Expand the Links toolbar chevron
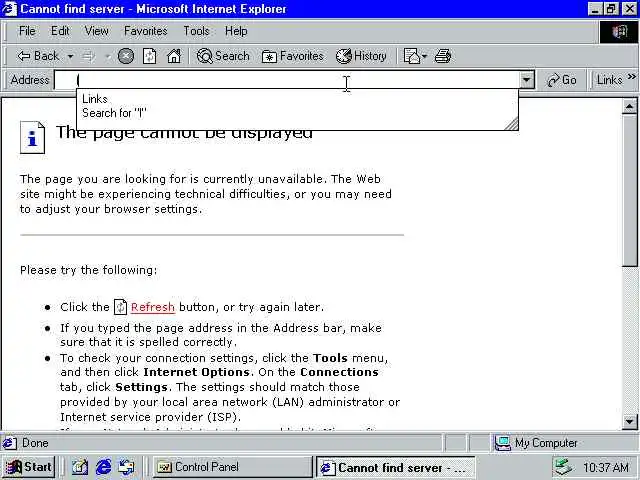640x480 pixels. tap(632, 76)
